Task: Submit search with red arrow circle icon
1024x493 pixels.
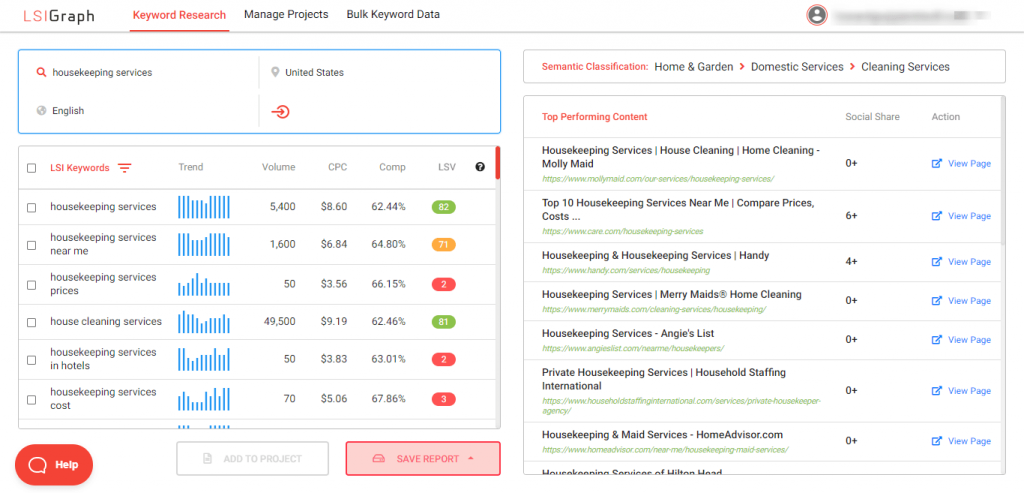Action: click(x=280, y=112)
